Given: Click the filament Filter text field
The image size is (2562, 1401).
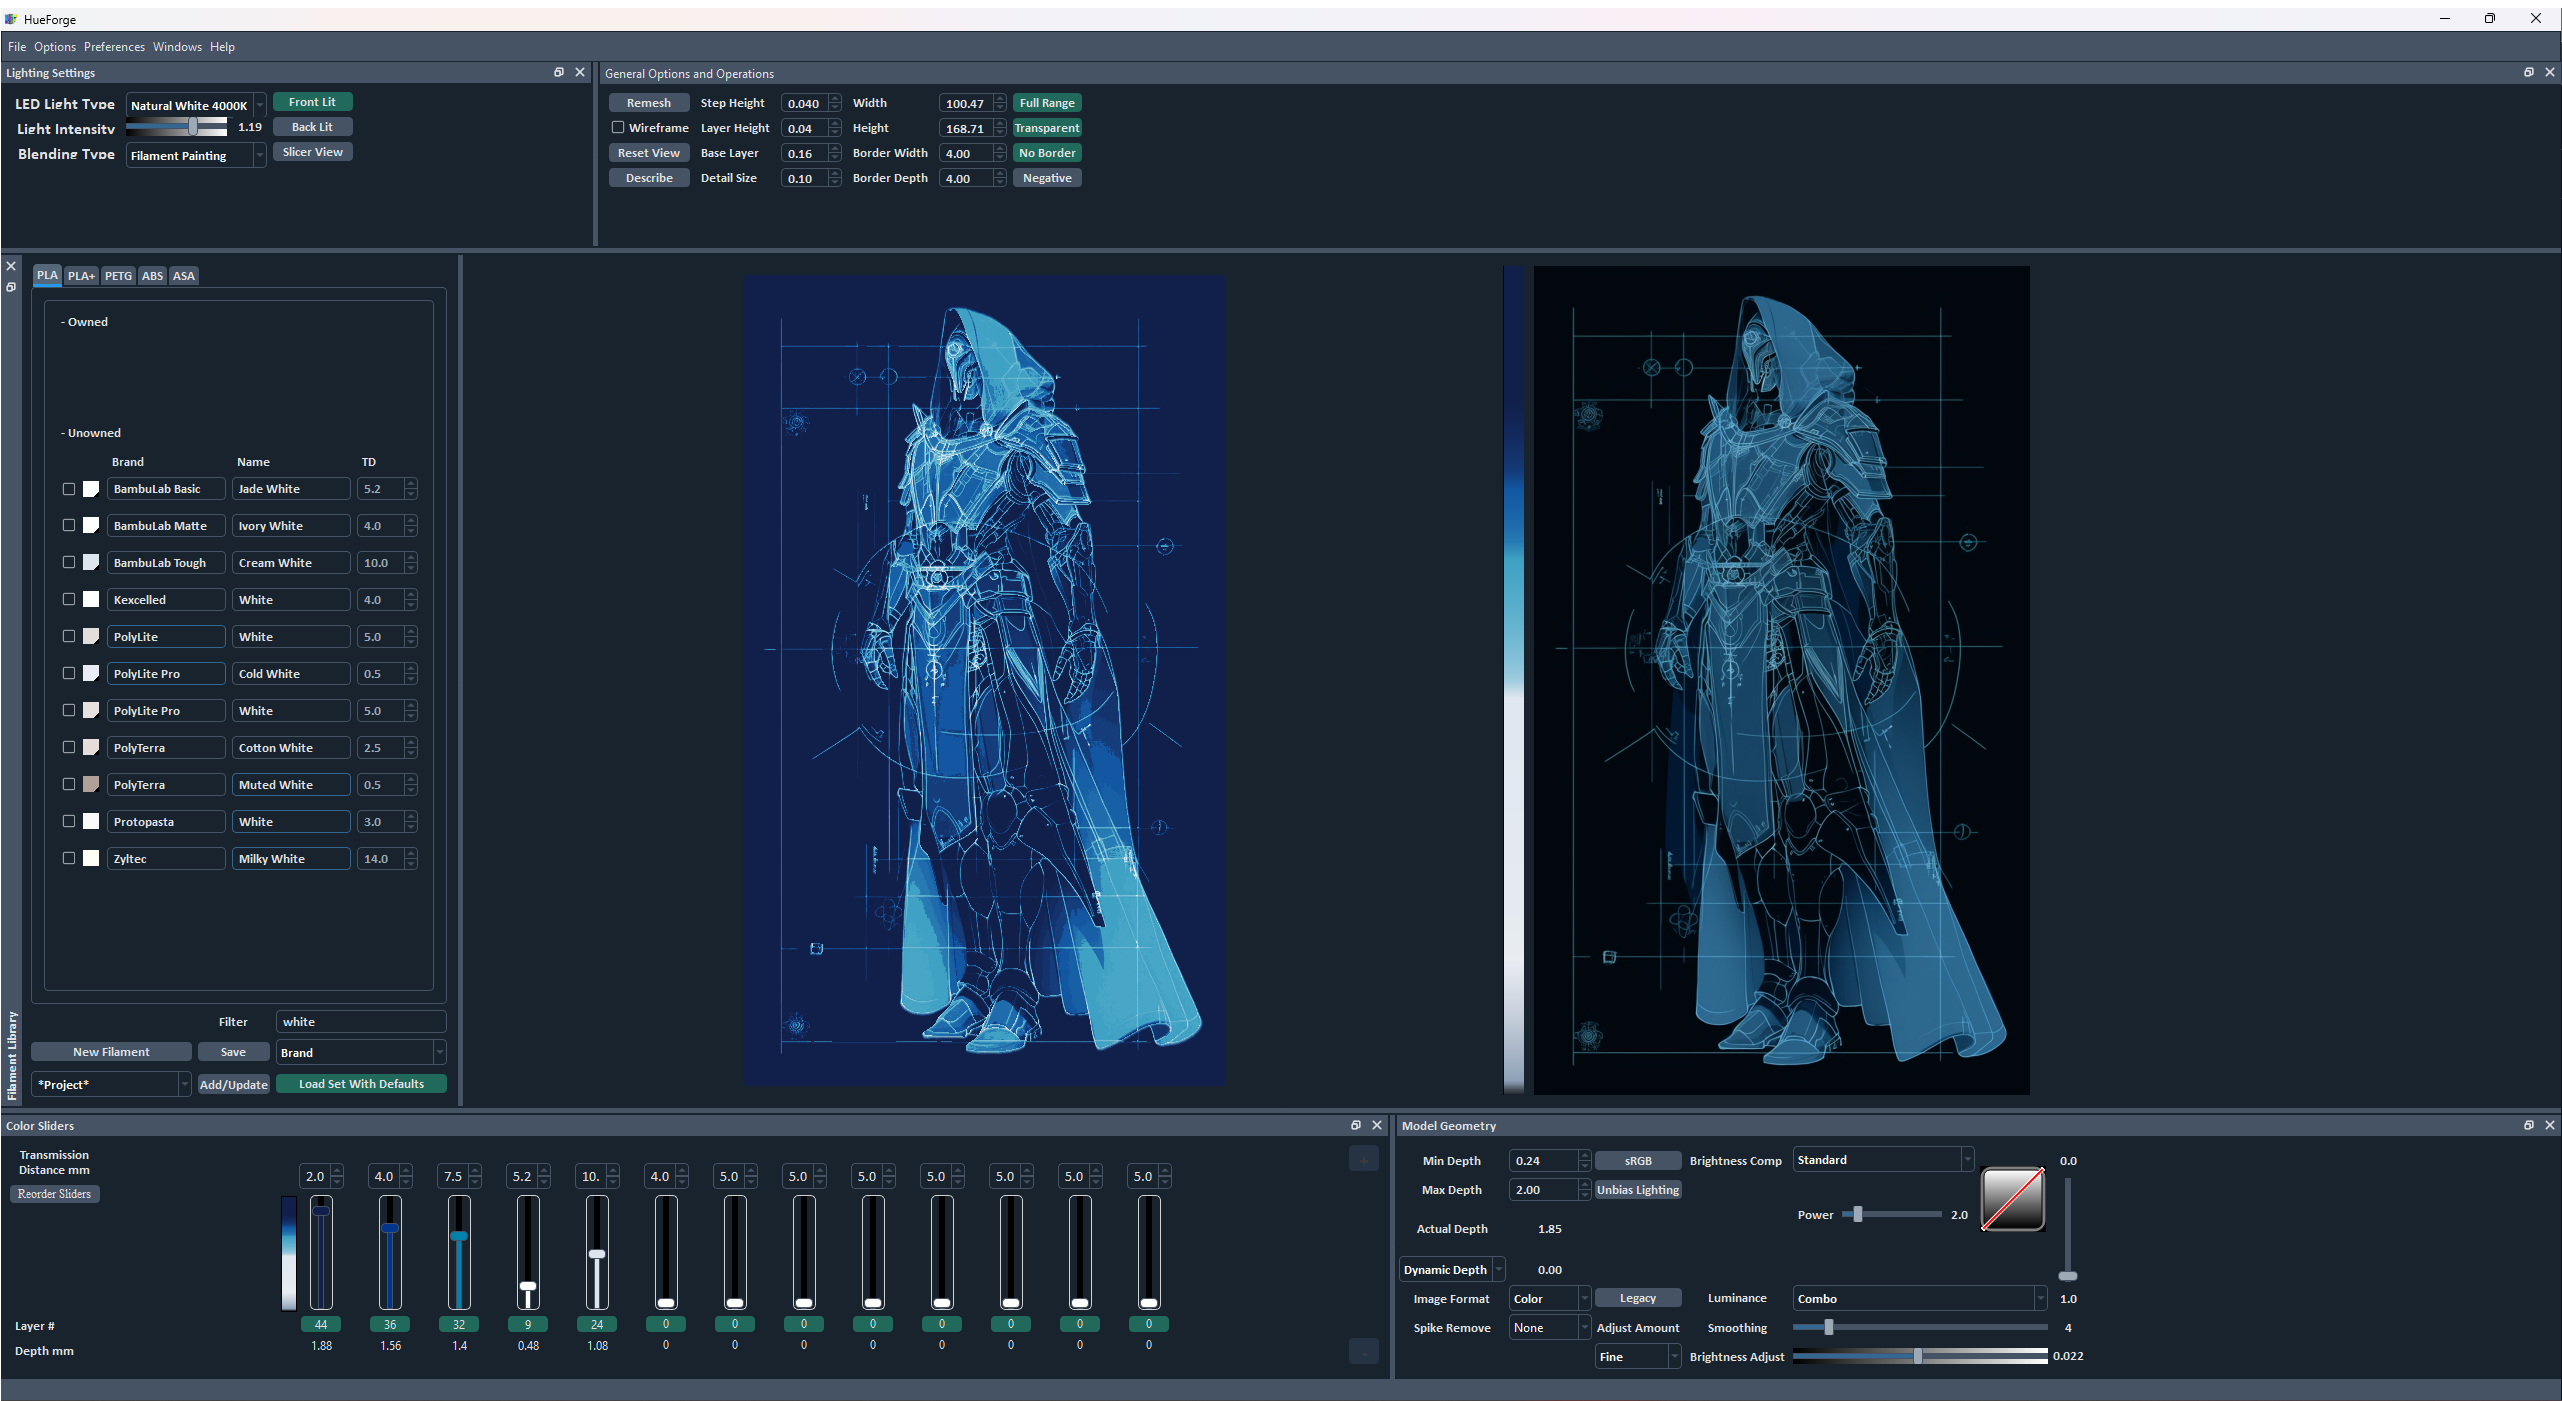Looking at the screenshot, I should point(360,1021).
